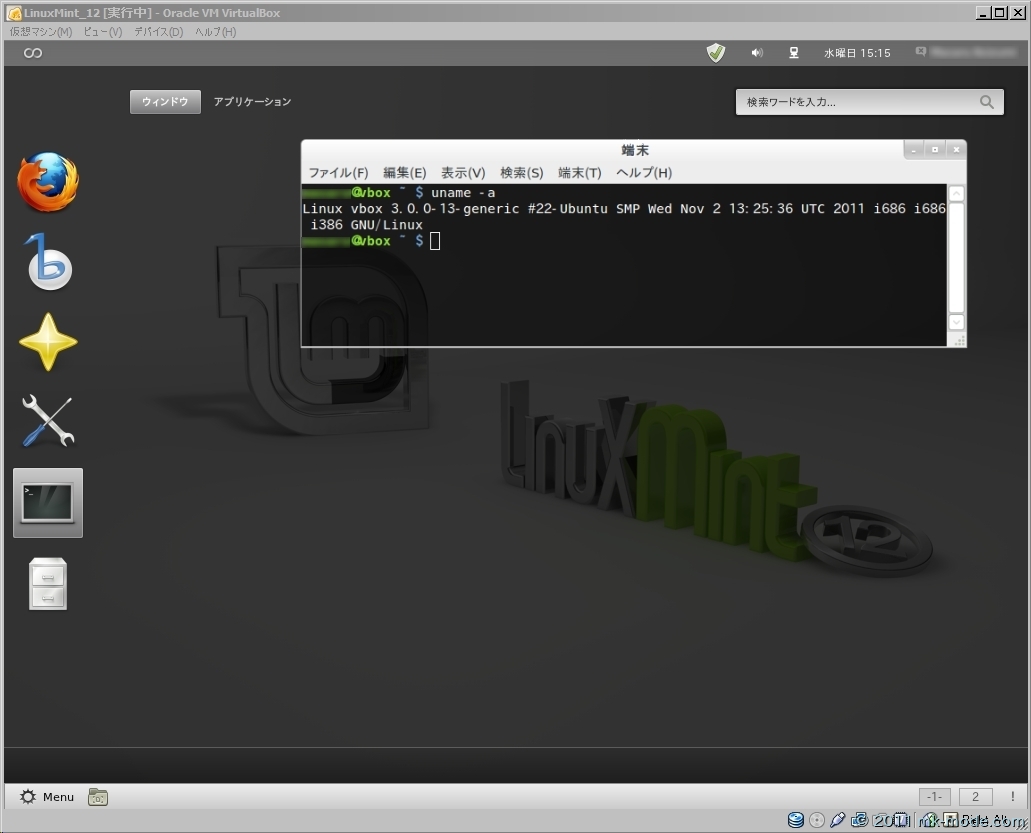Click the Menu button in bottom panel

[47, 797]
